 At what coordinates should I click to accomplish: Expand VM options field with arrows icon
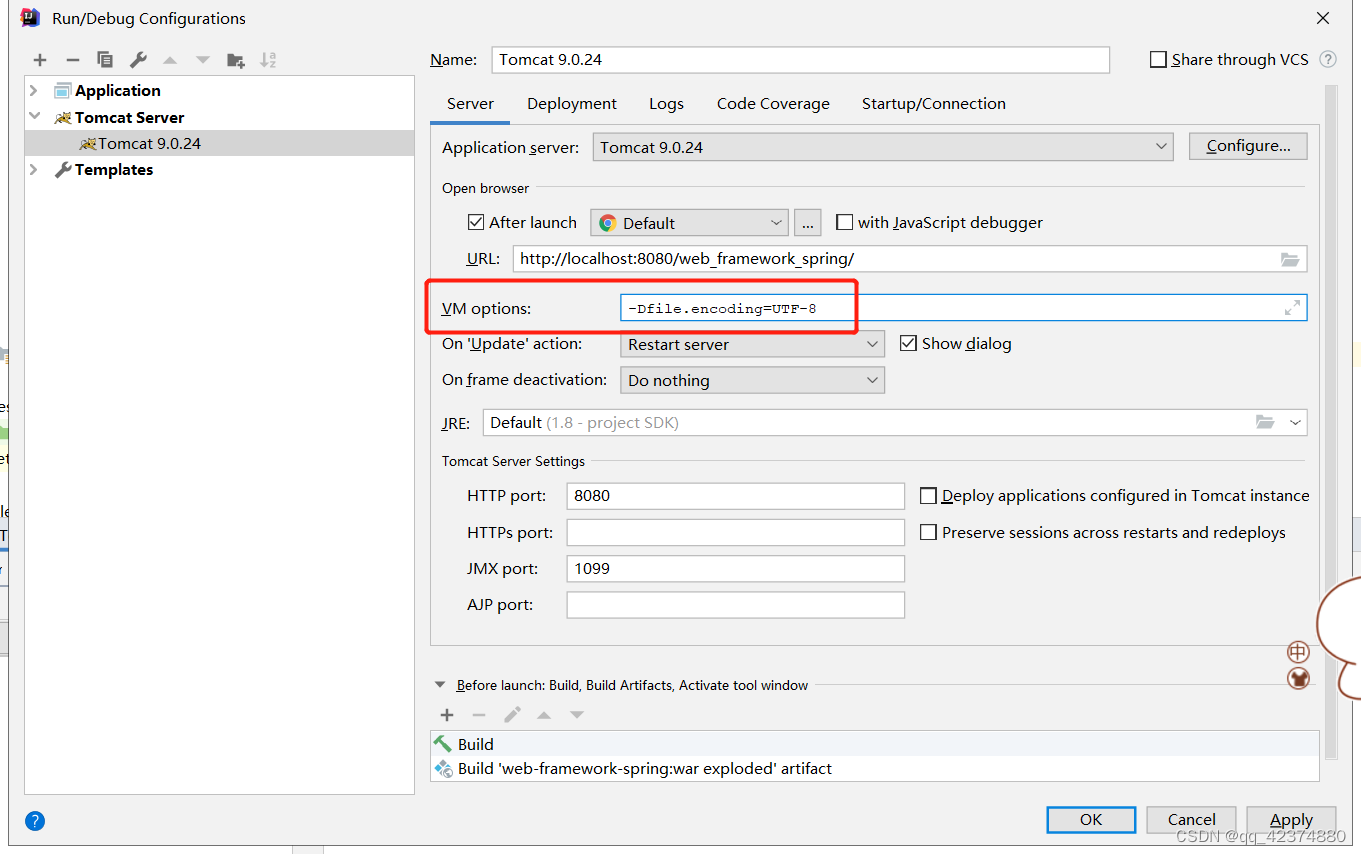pyautogui.click(x=1292, y=308)
